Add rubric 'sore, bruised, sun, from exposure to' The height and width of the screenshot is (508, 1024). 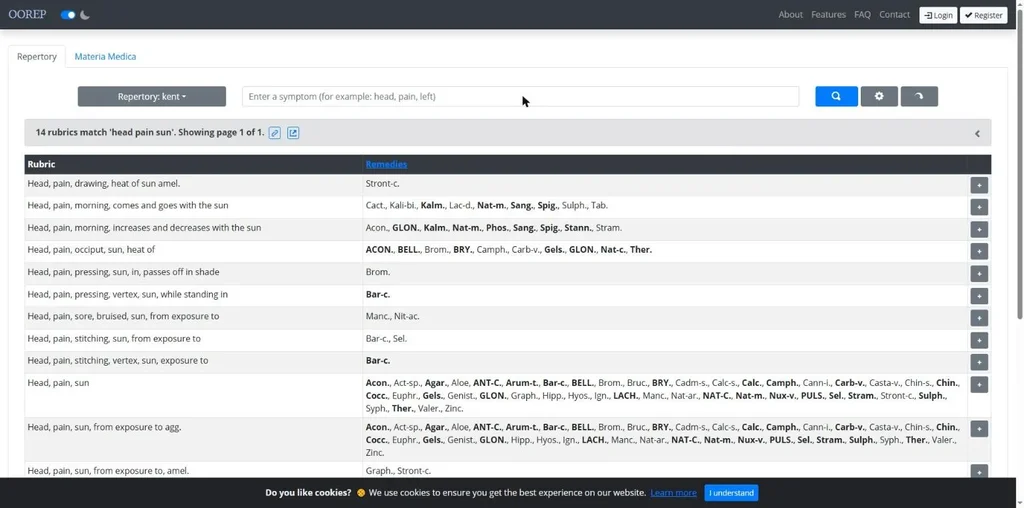[x=979, y=318]
